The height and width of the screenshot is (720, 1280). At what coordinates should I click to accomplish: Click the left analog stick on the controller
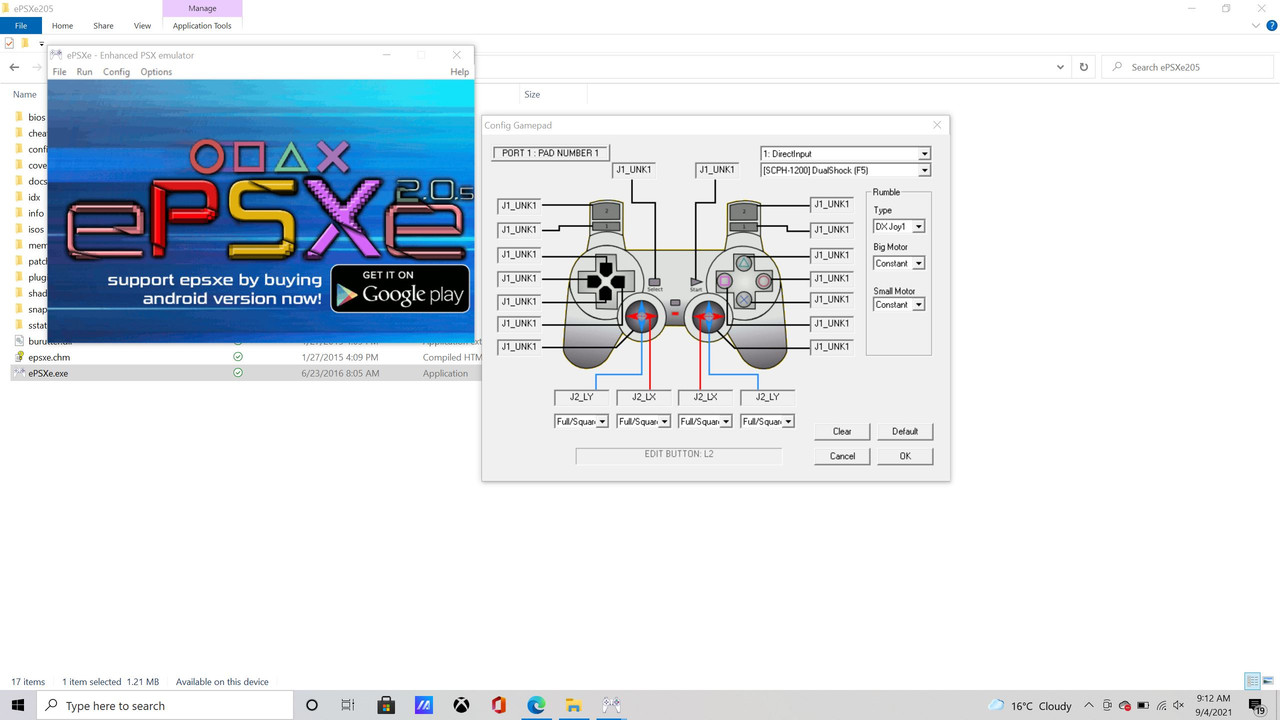point(642,317)
